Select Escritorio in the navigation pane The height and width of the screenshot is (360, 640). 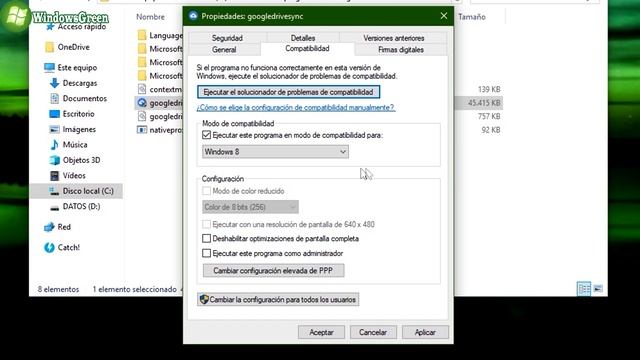(x=78, y=114)
